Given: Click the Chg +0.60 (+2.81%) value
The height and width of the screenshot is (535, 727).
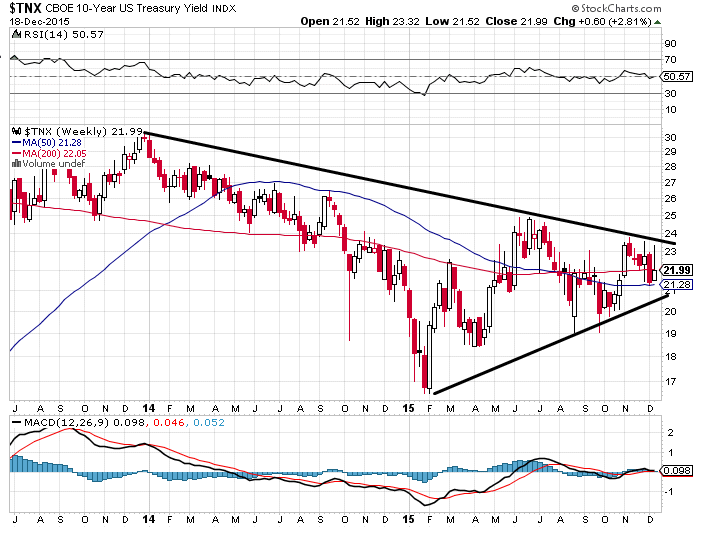Looking at the screenshot, I should 602,21.
